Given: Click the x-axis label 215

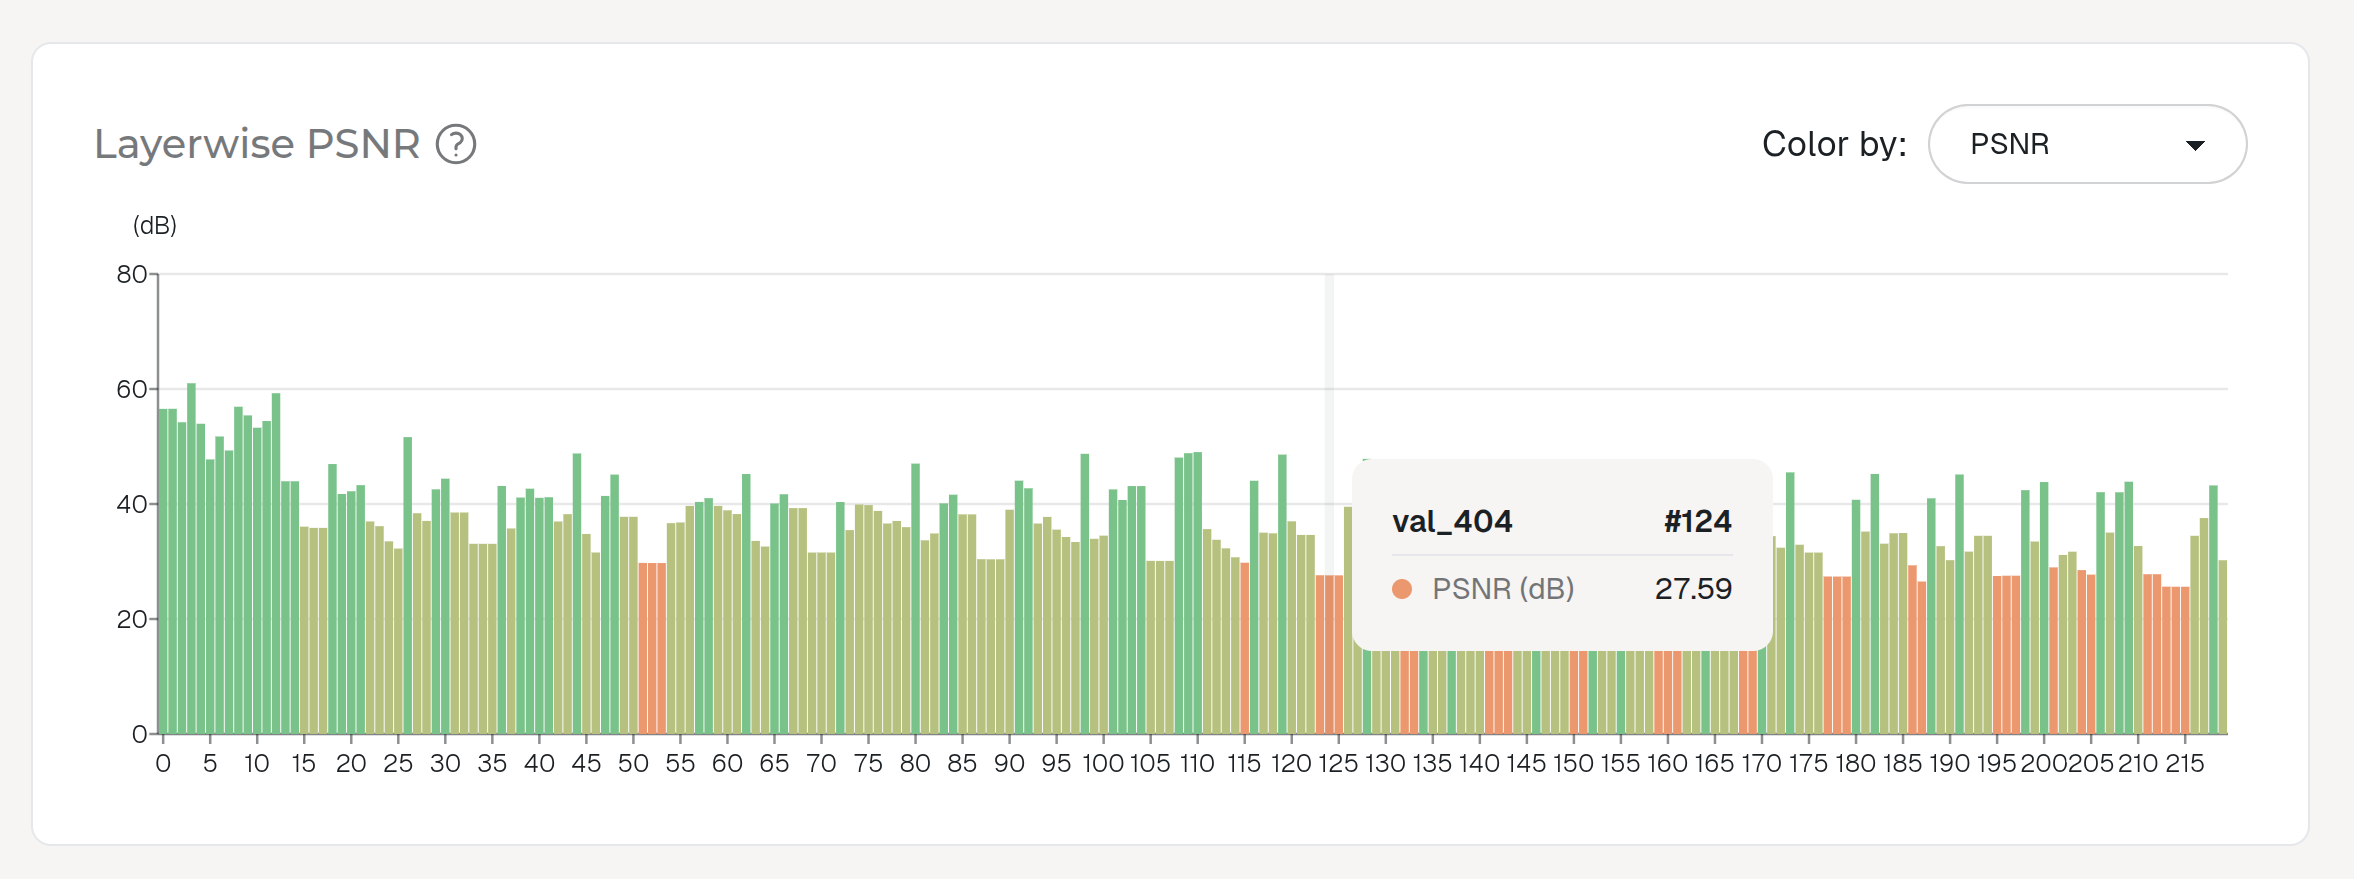Looking at the screenshot, I should (x=2184, y=764).
